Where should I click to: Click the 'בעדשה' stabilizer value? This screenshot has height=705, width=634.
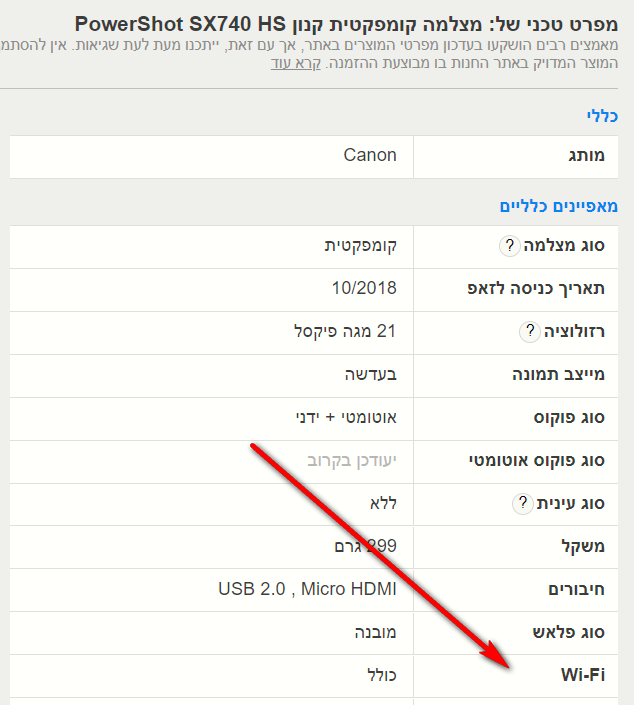coord(371,374)
